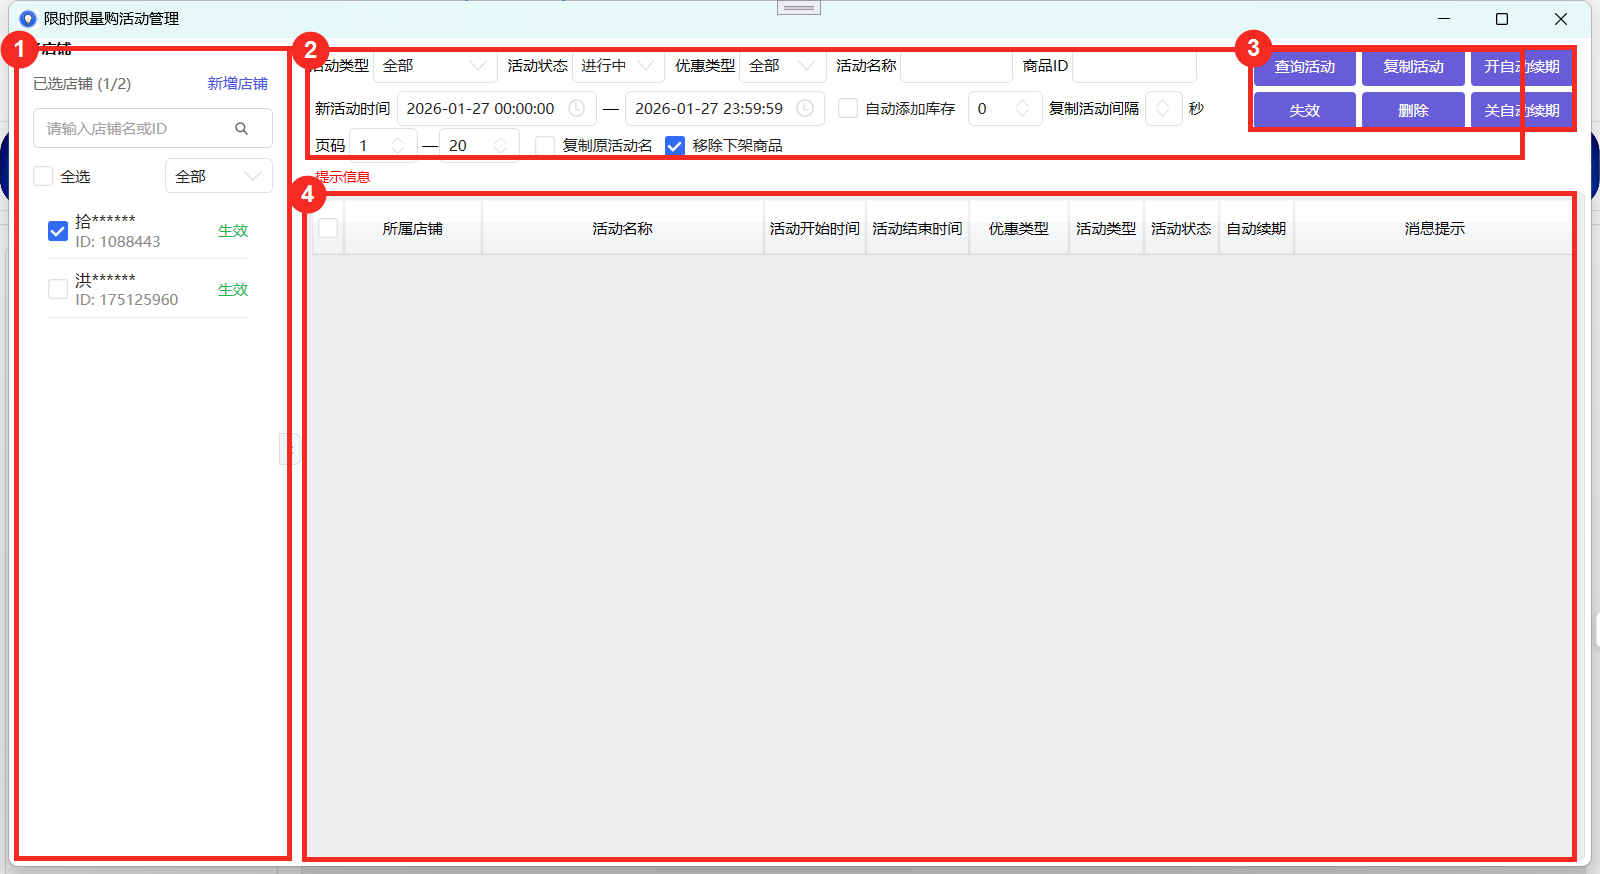Viewport: 1600px width, 874px height.
Task: Enable the 自动添加库存 checkbox
Action: [x=848, y=108]
